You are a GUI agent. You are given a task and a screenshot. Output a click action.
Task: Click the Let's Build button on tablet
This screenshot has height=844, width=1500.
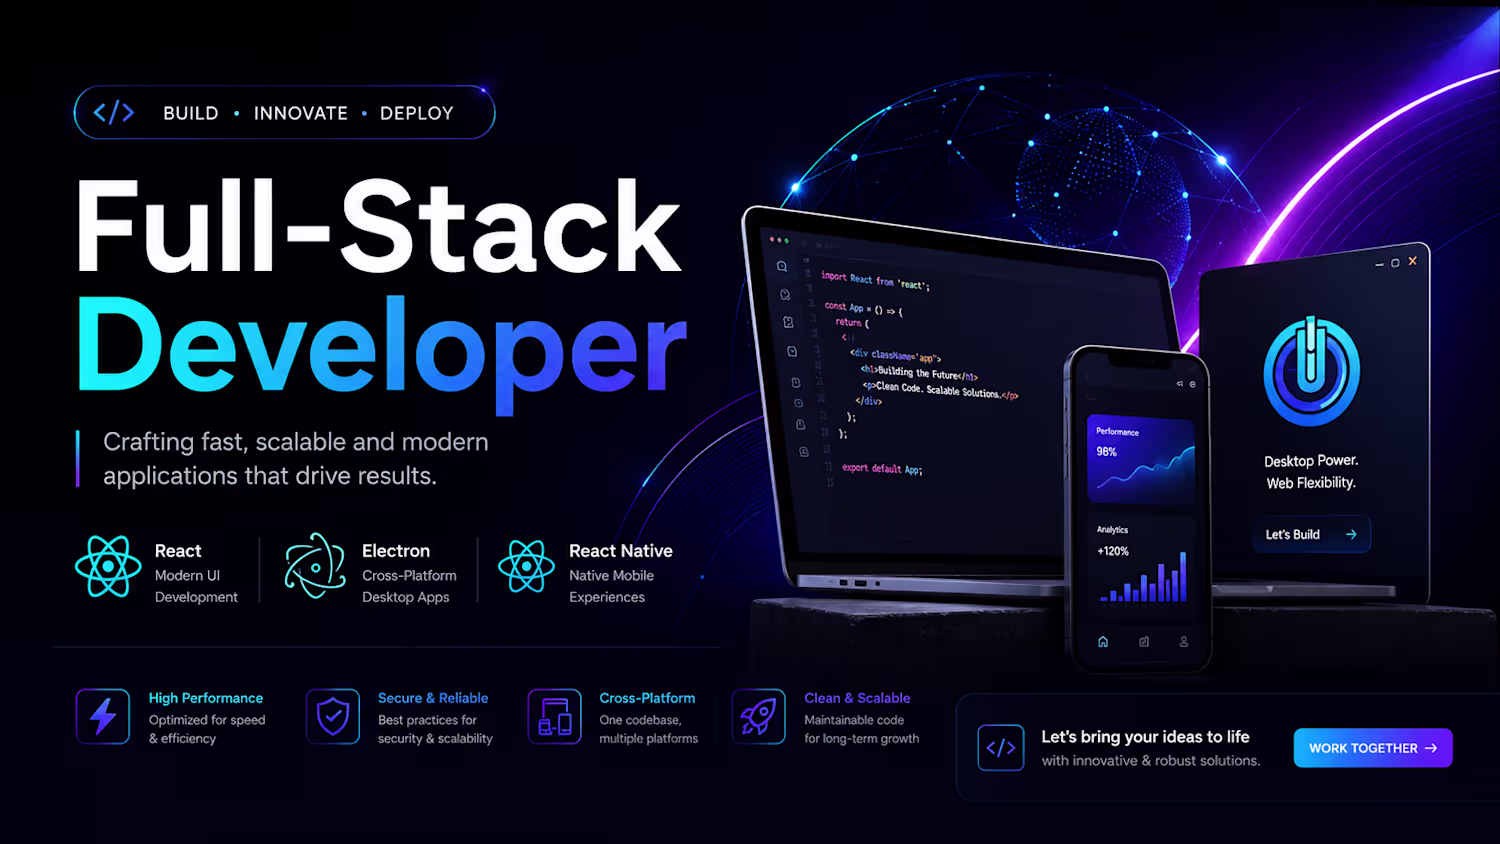coord(1311,534)
